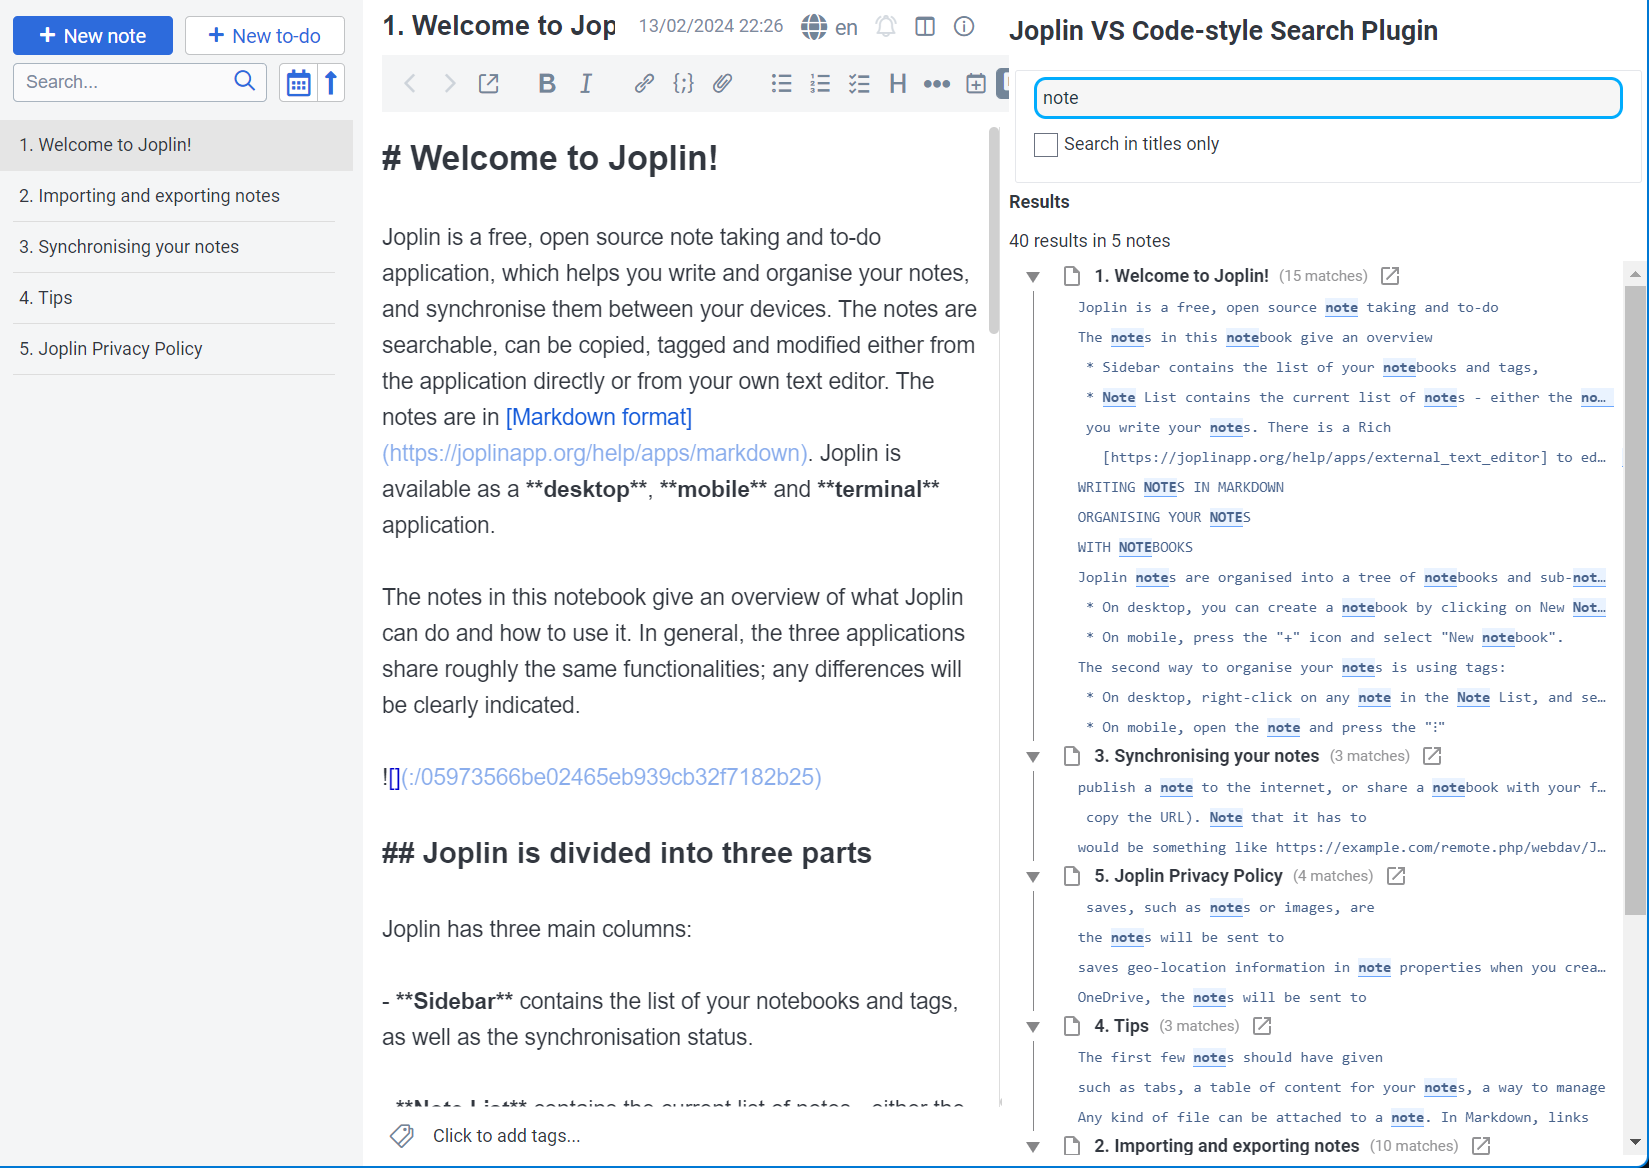Screen dimensions: 1649x1168
Task: Insert a numbered list
Action: [820, 84]
